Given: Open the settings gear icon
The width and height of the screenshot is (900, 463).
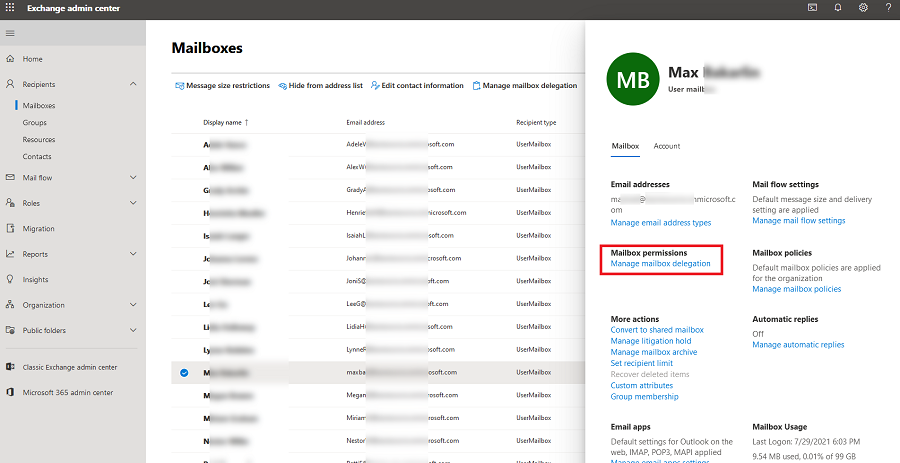Looking at the screenshot, I should pos(863,8).
